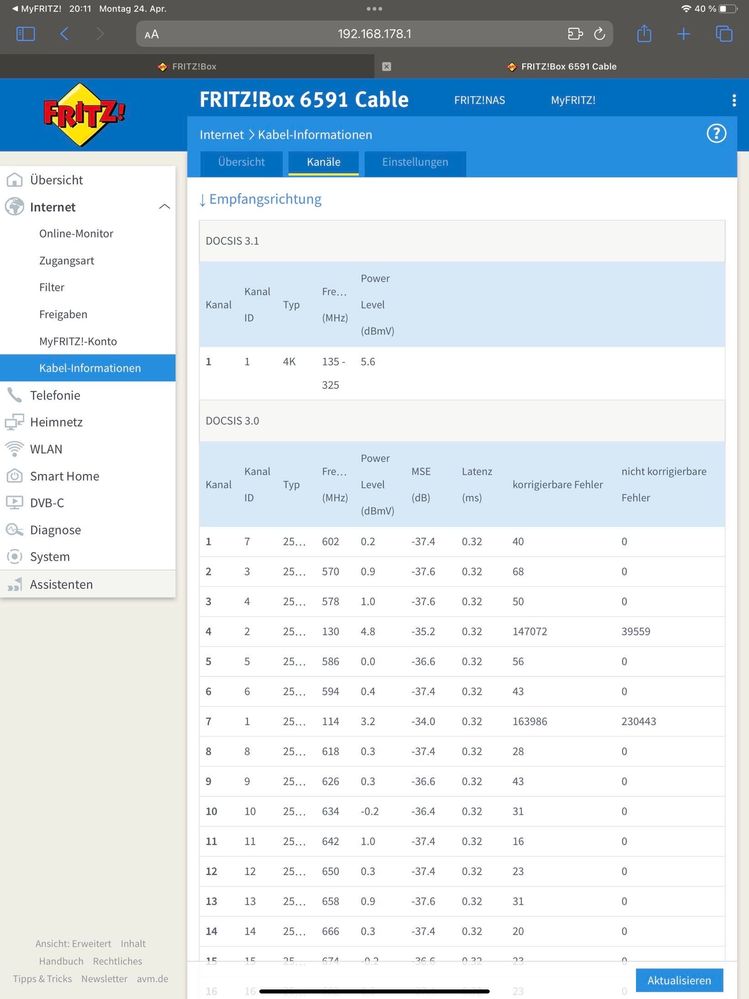Switch to the Einstellungen tab

click(415, 162)
